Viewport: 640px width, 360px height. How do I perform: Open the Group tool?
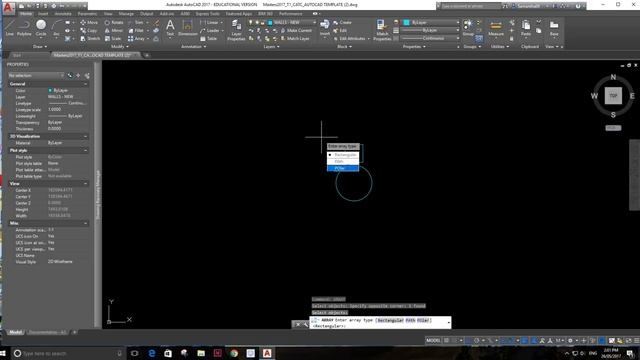[x=468, y=28]
